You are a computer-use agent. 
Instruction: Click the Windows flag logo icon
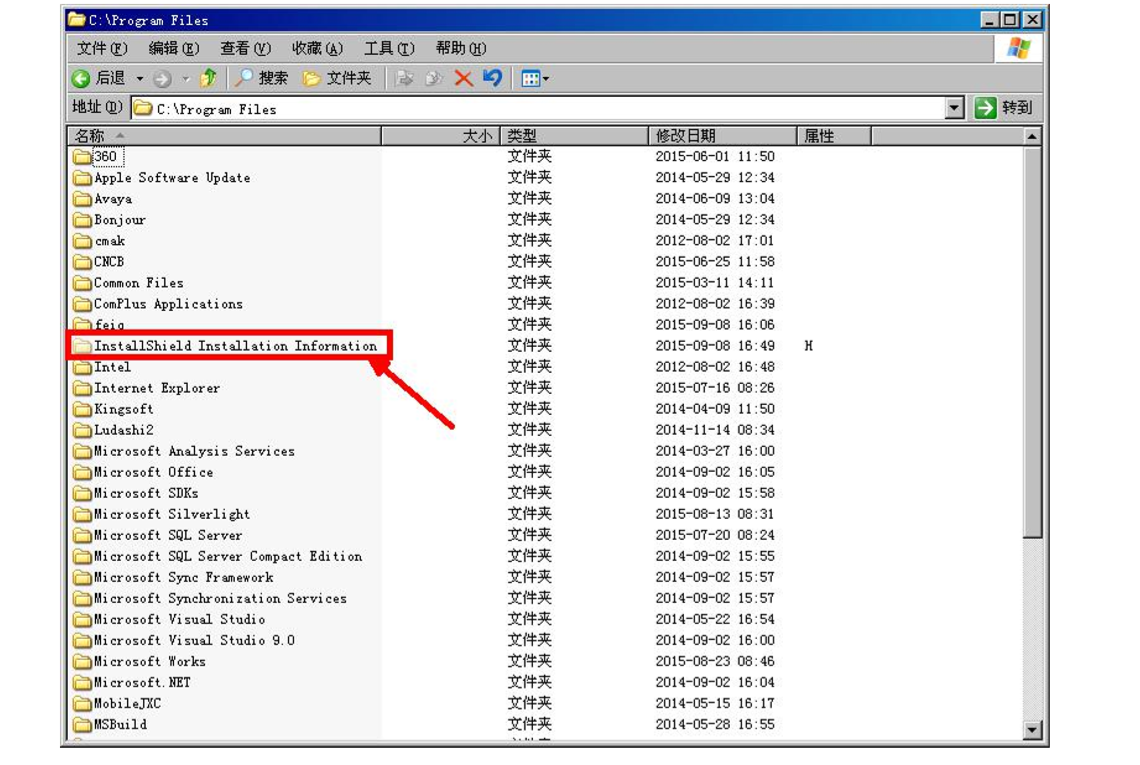click(1019, 49)
